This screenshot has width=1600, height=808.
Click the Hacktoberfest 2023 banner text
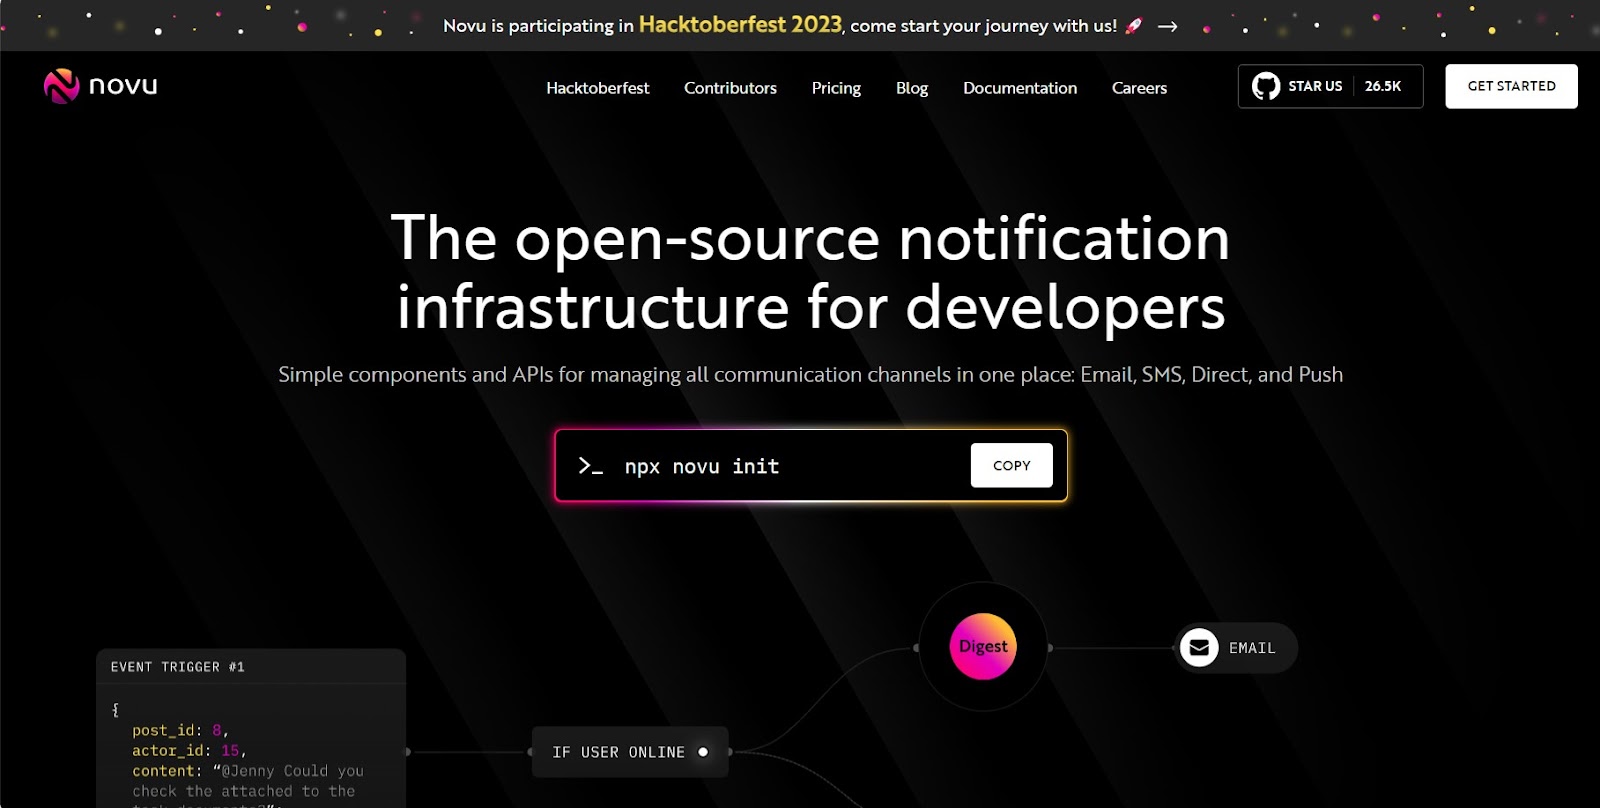click(x=740, y=25)
